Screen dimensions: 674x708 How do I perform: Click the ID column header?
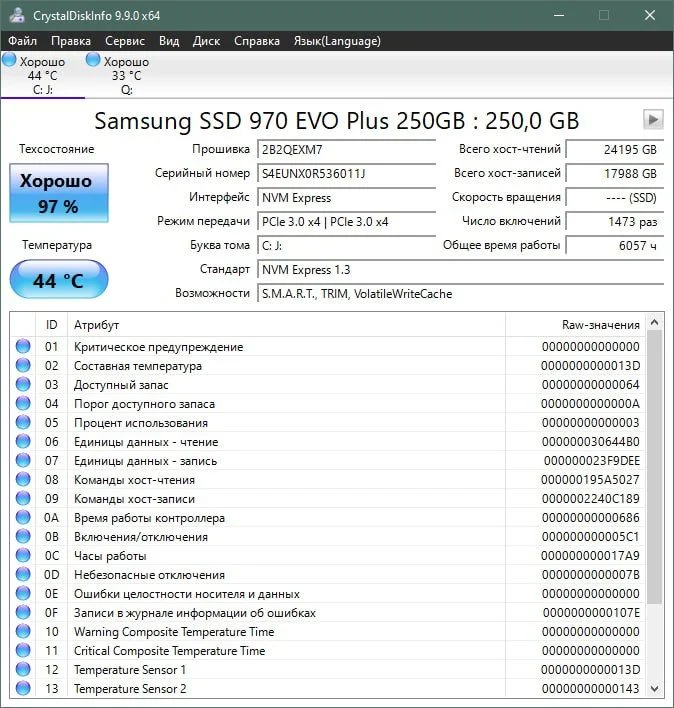tap(51, 325)
